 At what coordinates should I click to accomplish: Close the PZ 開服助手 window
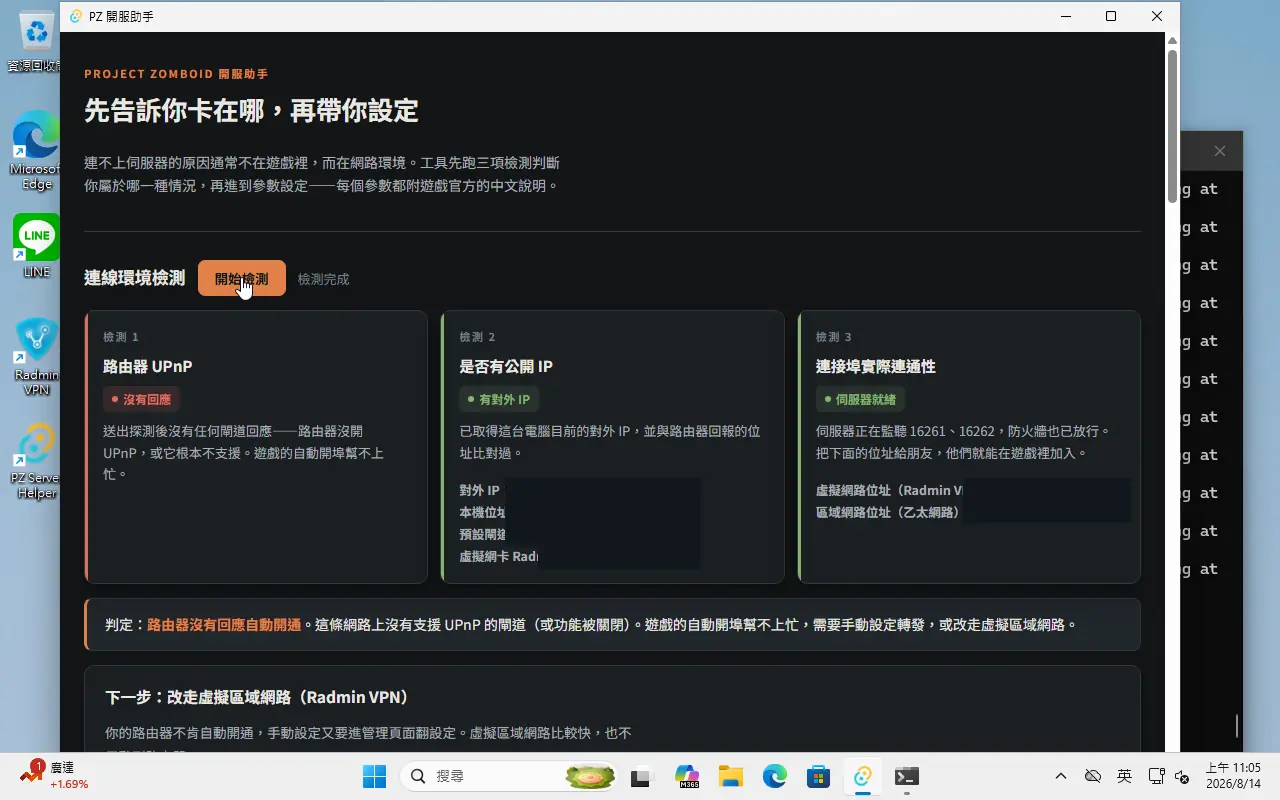point(1157,16)
